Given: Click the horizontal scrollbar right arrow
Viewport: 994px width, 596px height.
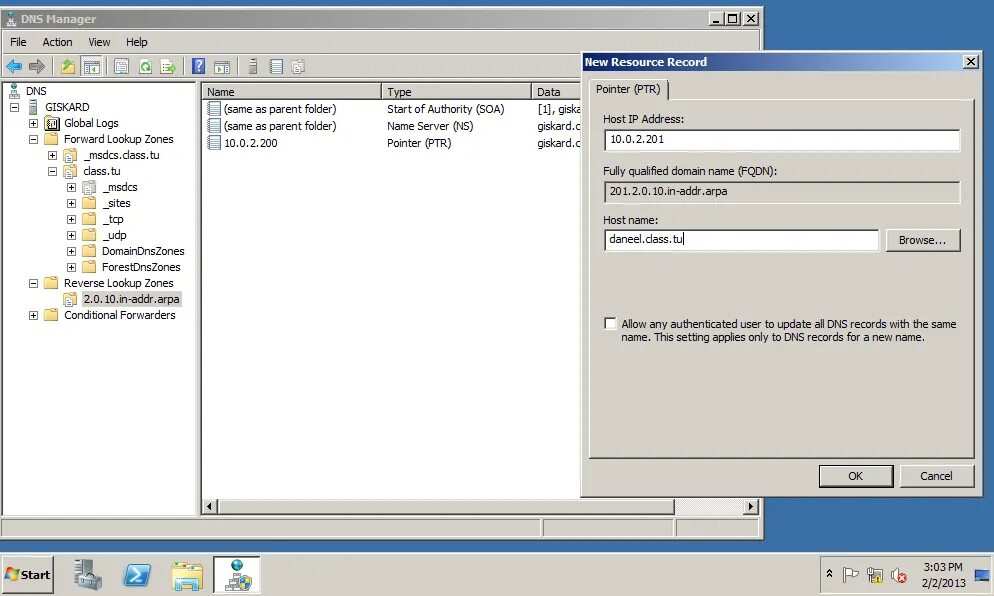Looking at the screenshot, I should click(751, 506).
